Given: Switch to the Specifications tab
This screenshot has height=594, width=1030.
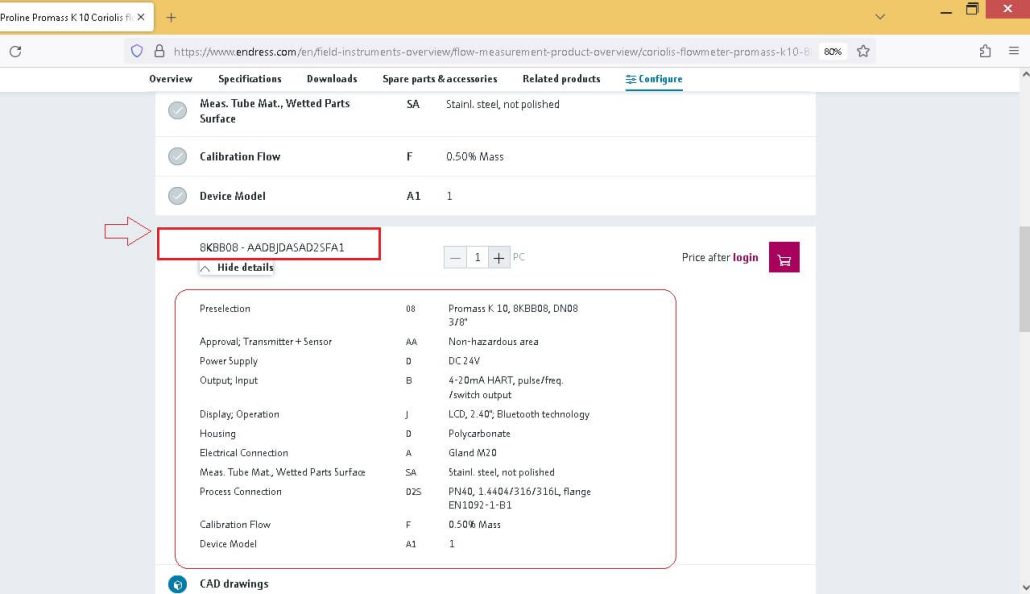Looking at the screenshot, I should pos(250,79).
